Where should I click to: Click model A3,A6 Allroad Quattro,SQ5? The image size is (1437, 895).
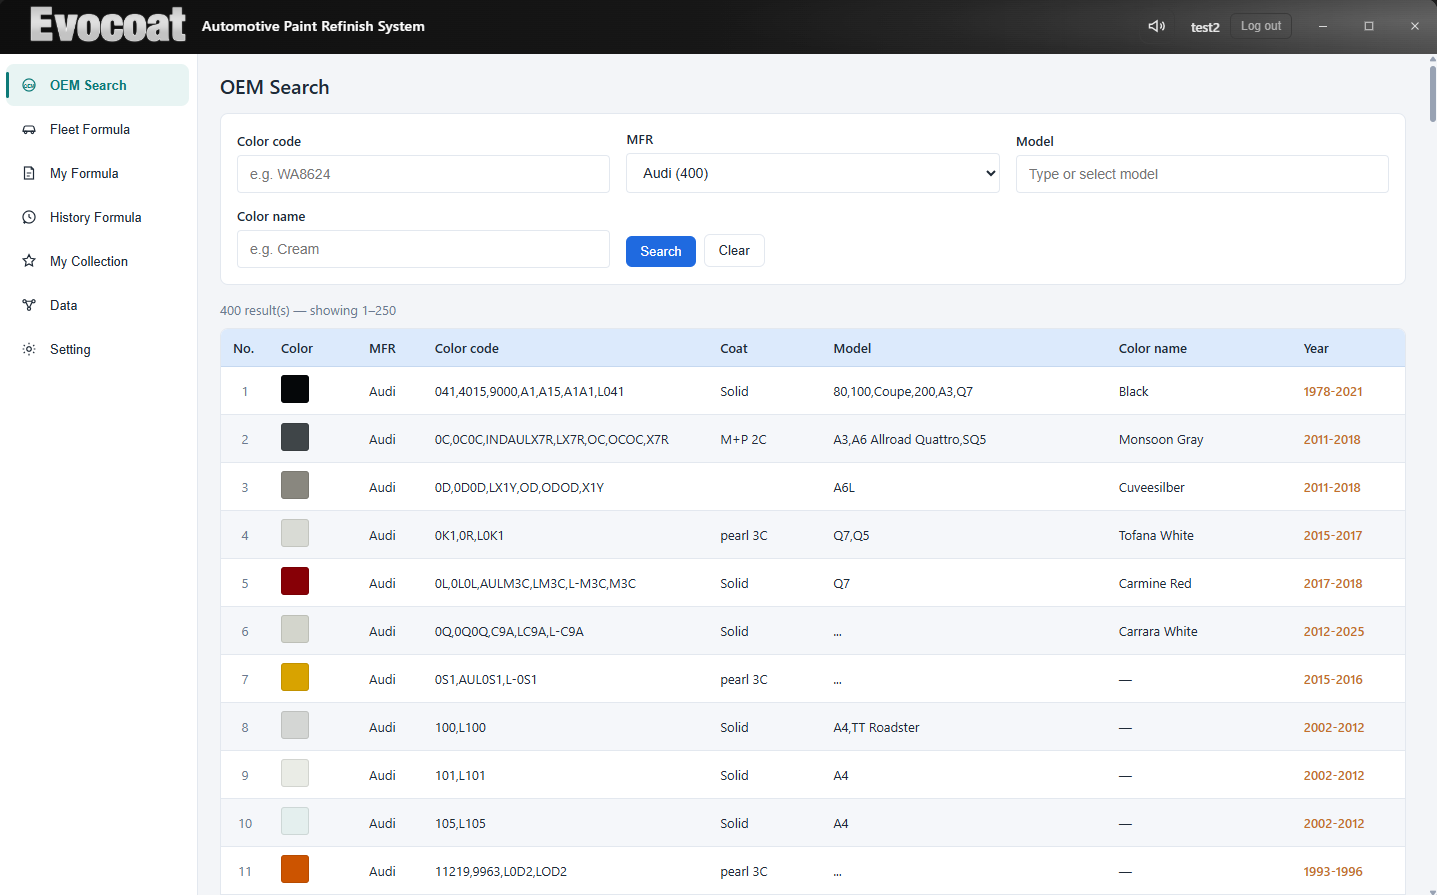click(x=910, y=440)
